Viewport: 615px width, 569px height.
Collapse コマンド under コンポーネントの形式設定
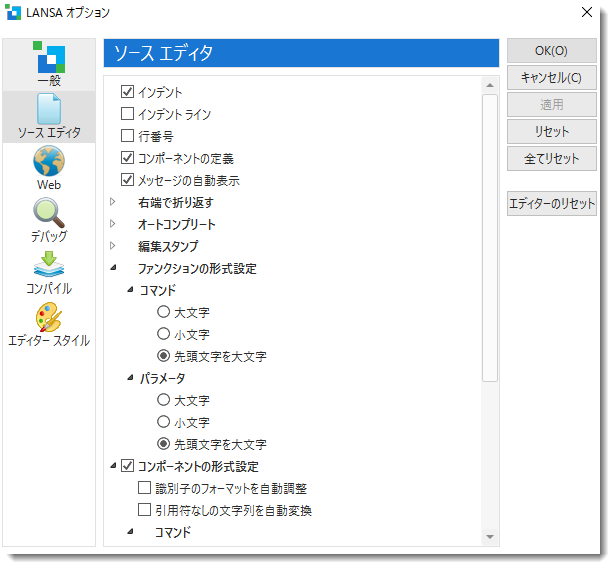(x=130, y=532)
